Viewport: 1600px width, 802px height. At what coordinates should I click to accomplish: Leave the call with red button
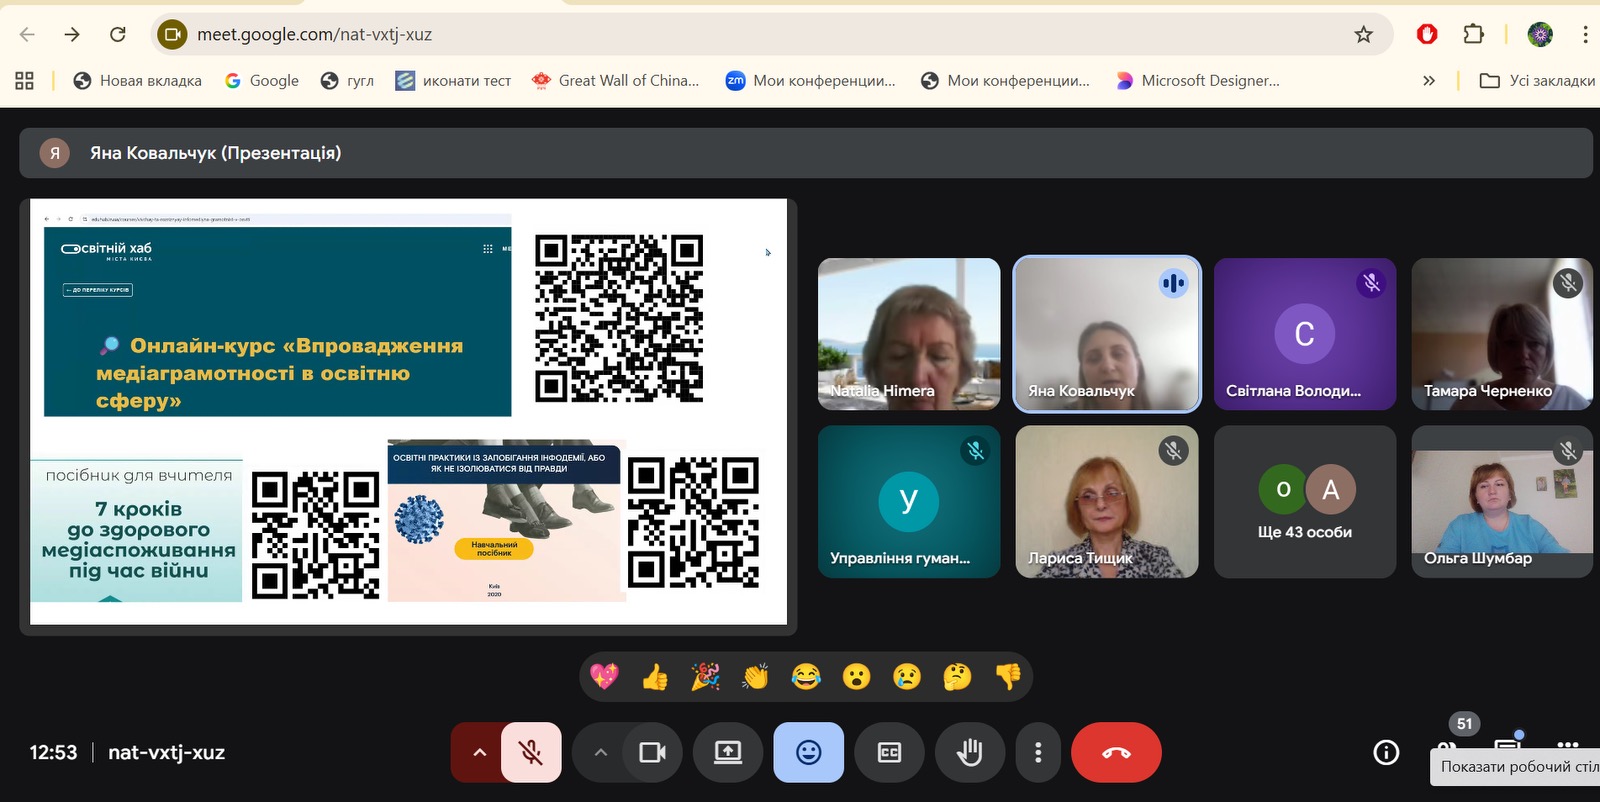[x=1116, y=752]
